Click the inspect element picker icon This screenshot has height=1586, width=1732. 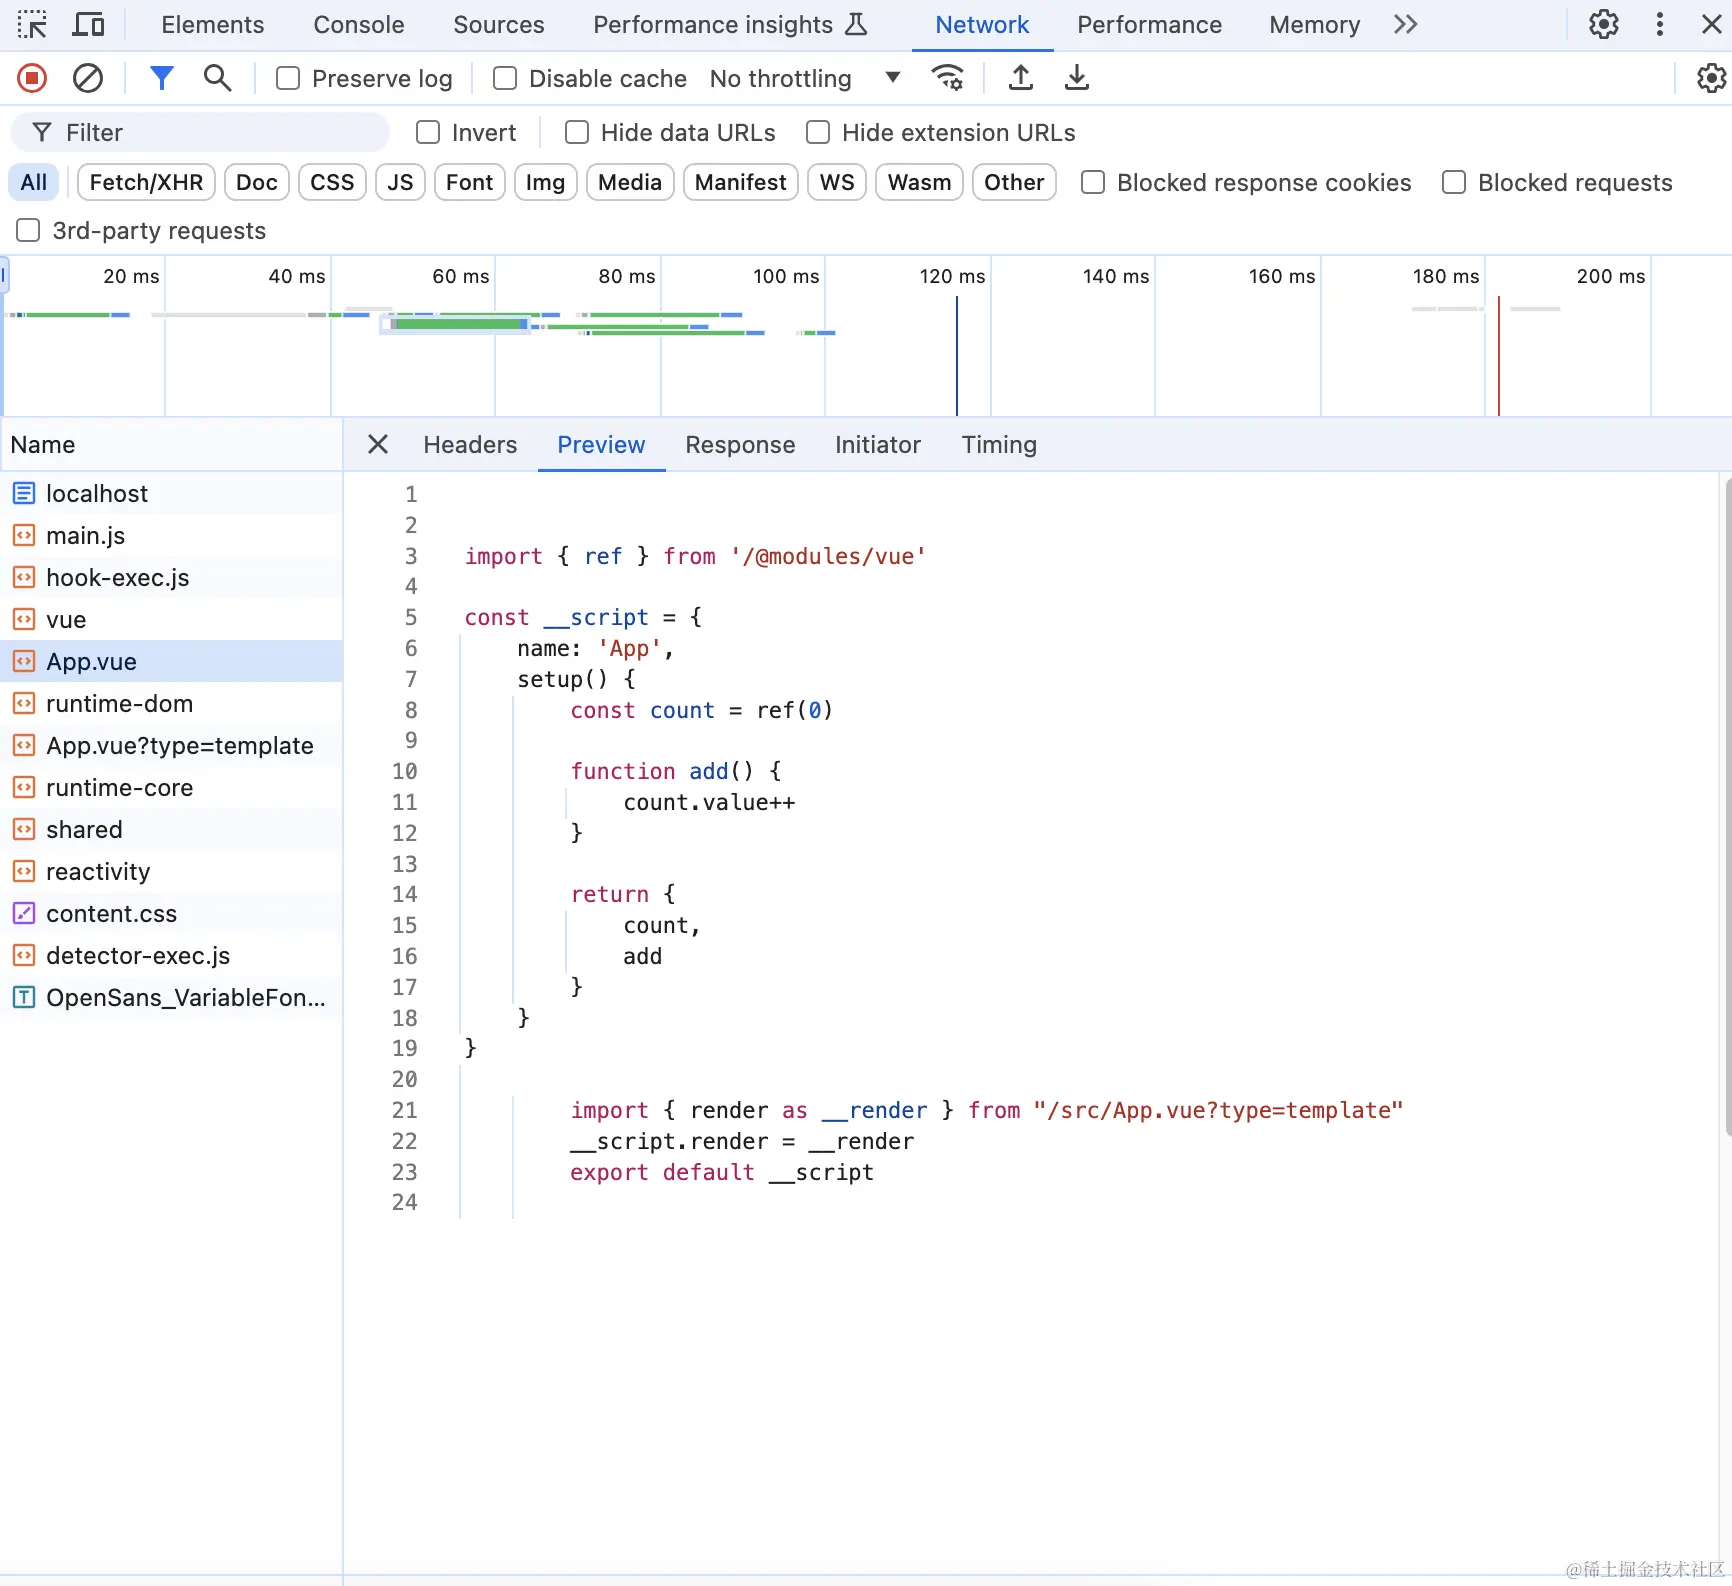[x=32, y=25]
